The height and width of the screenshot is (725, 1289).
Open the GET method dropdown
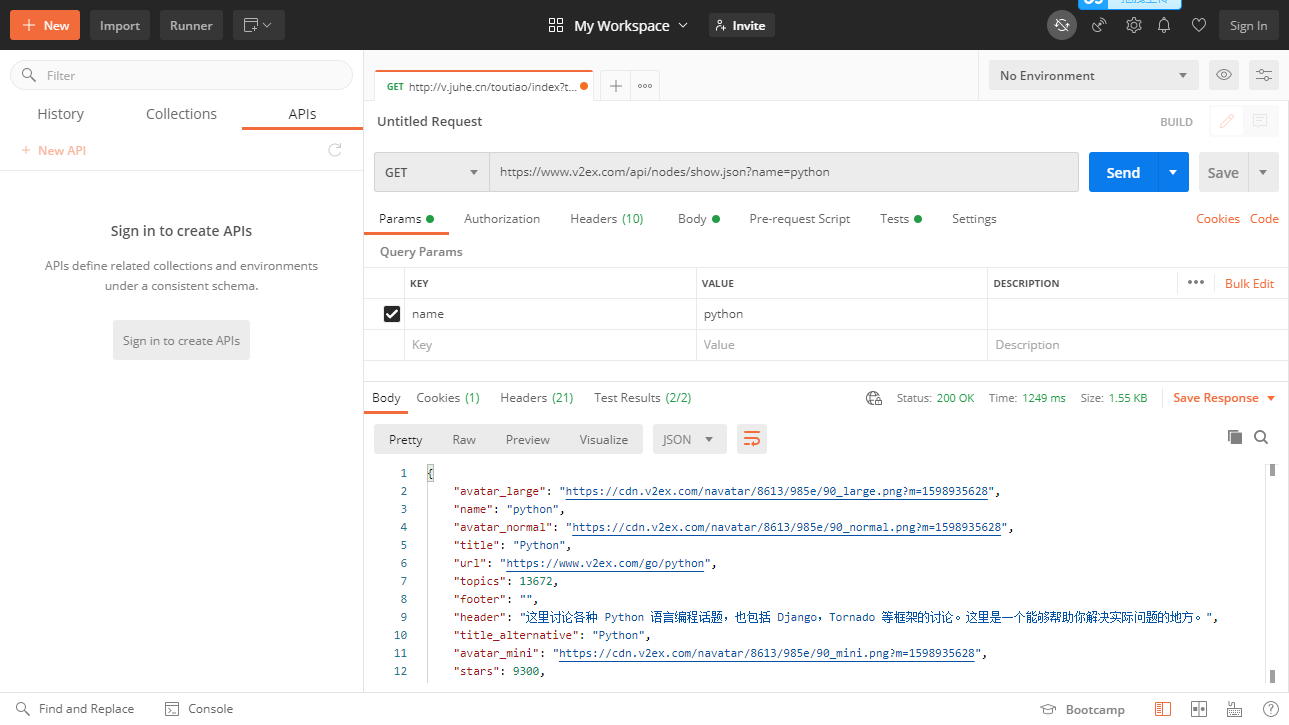[x=432, y=172]
